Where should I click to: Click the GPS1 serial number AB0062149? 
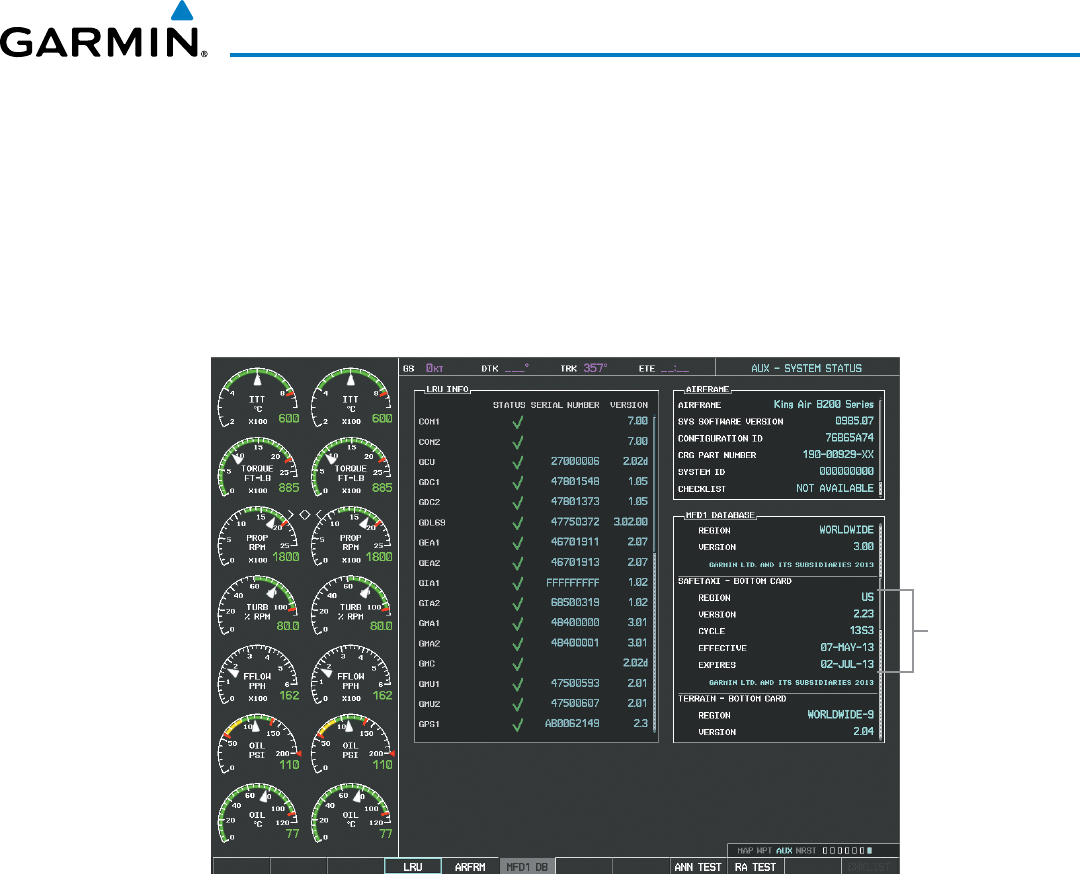pos(572,724)
